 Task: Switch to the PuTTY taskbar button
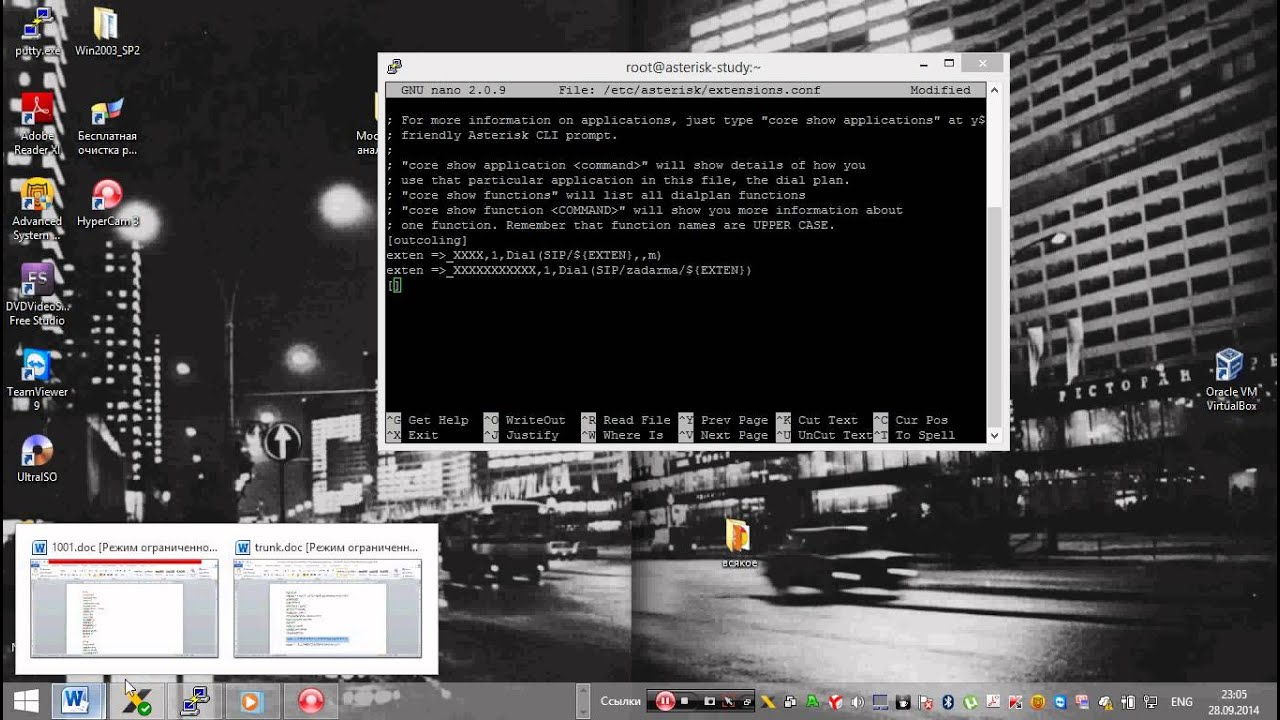click(193, 701)
